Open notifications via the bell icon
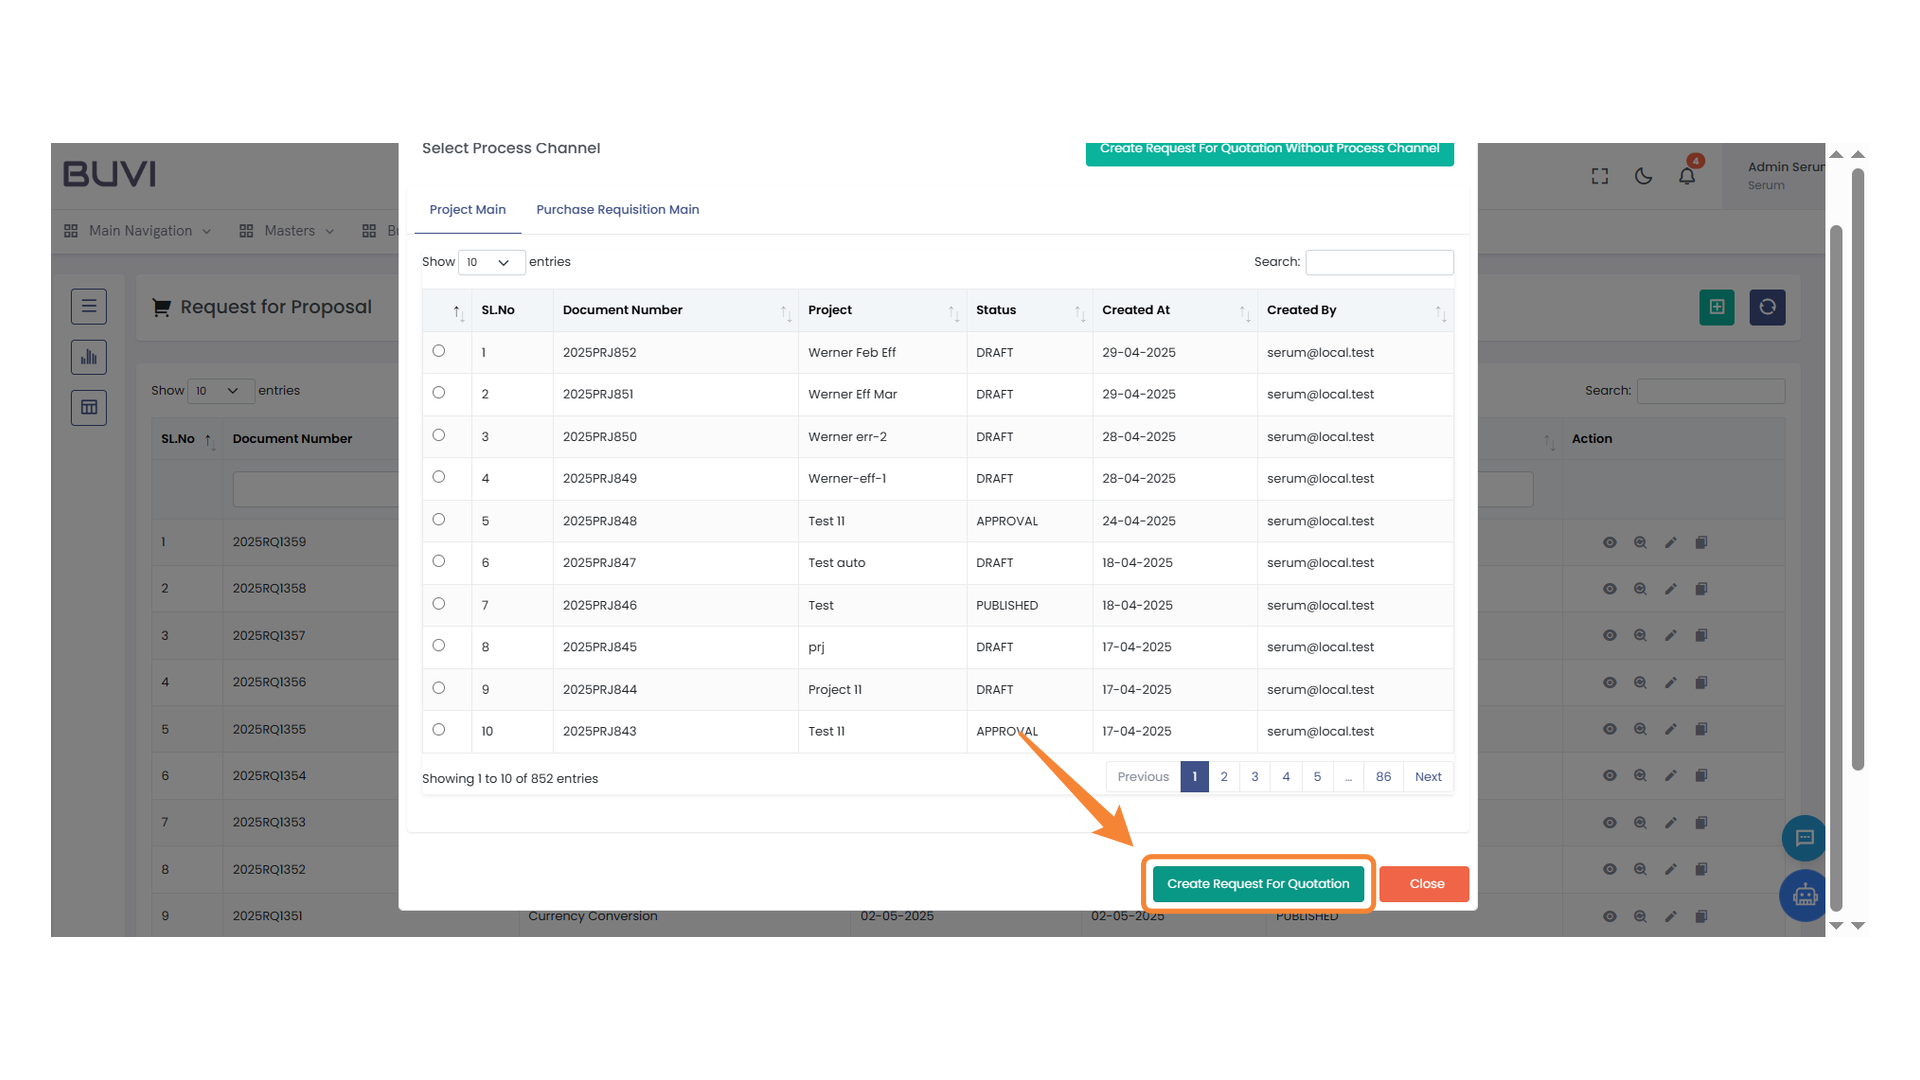 [1687, 175]
